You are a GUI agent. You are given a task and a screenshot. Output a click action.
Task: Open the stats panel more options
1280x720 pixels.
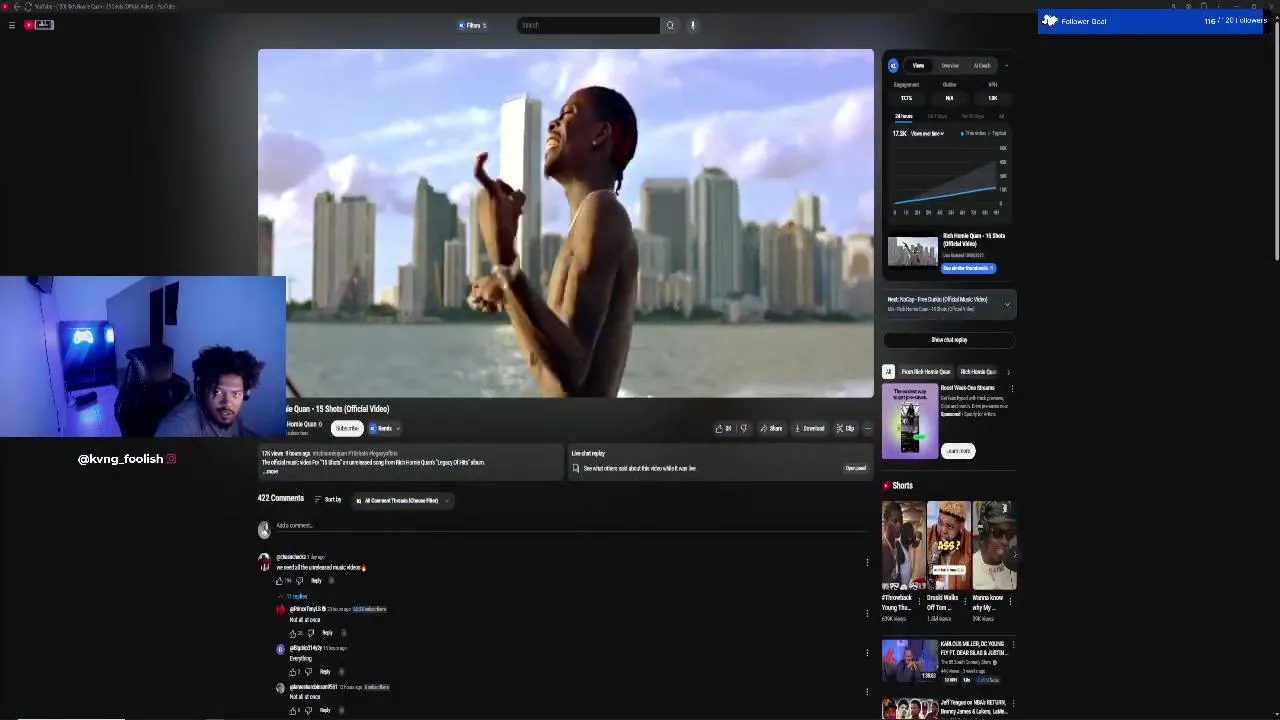(x=1007, y=66)
